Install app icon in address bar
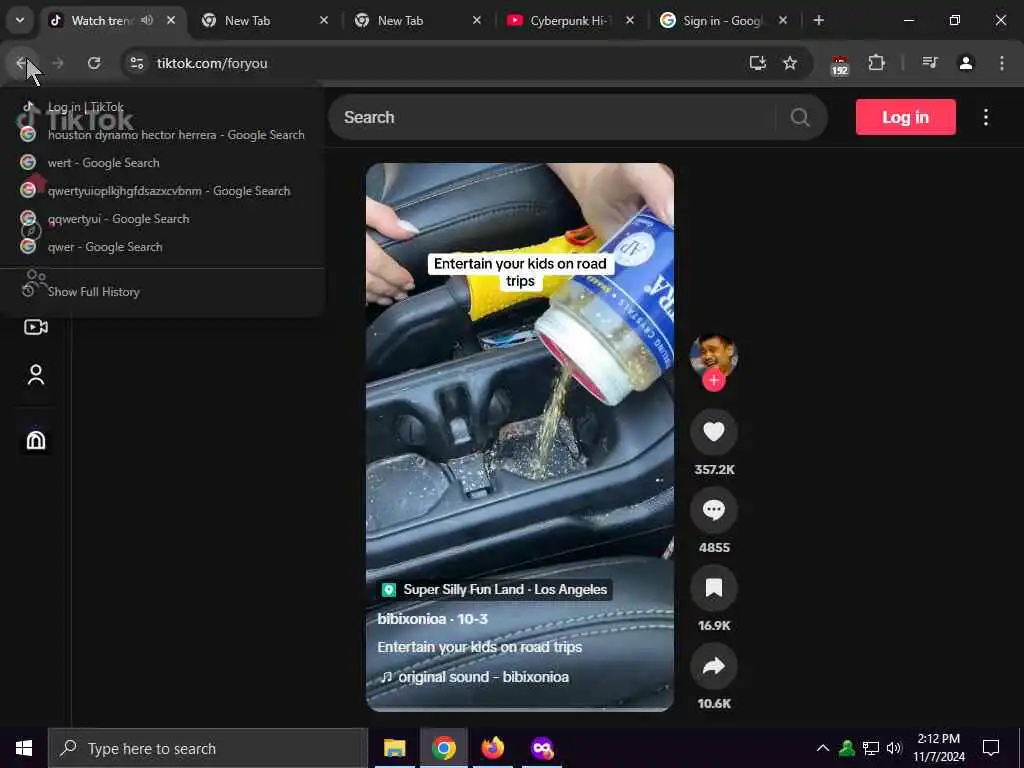This screenshot has height=768, width=1024. click(758, 63)
